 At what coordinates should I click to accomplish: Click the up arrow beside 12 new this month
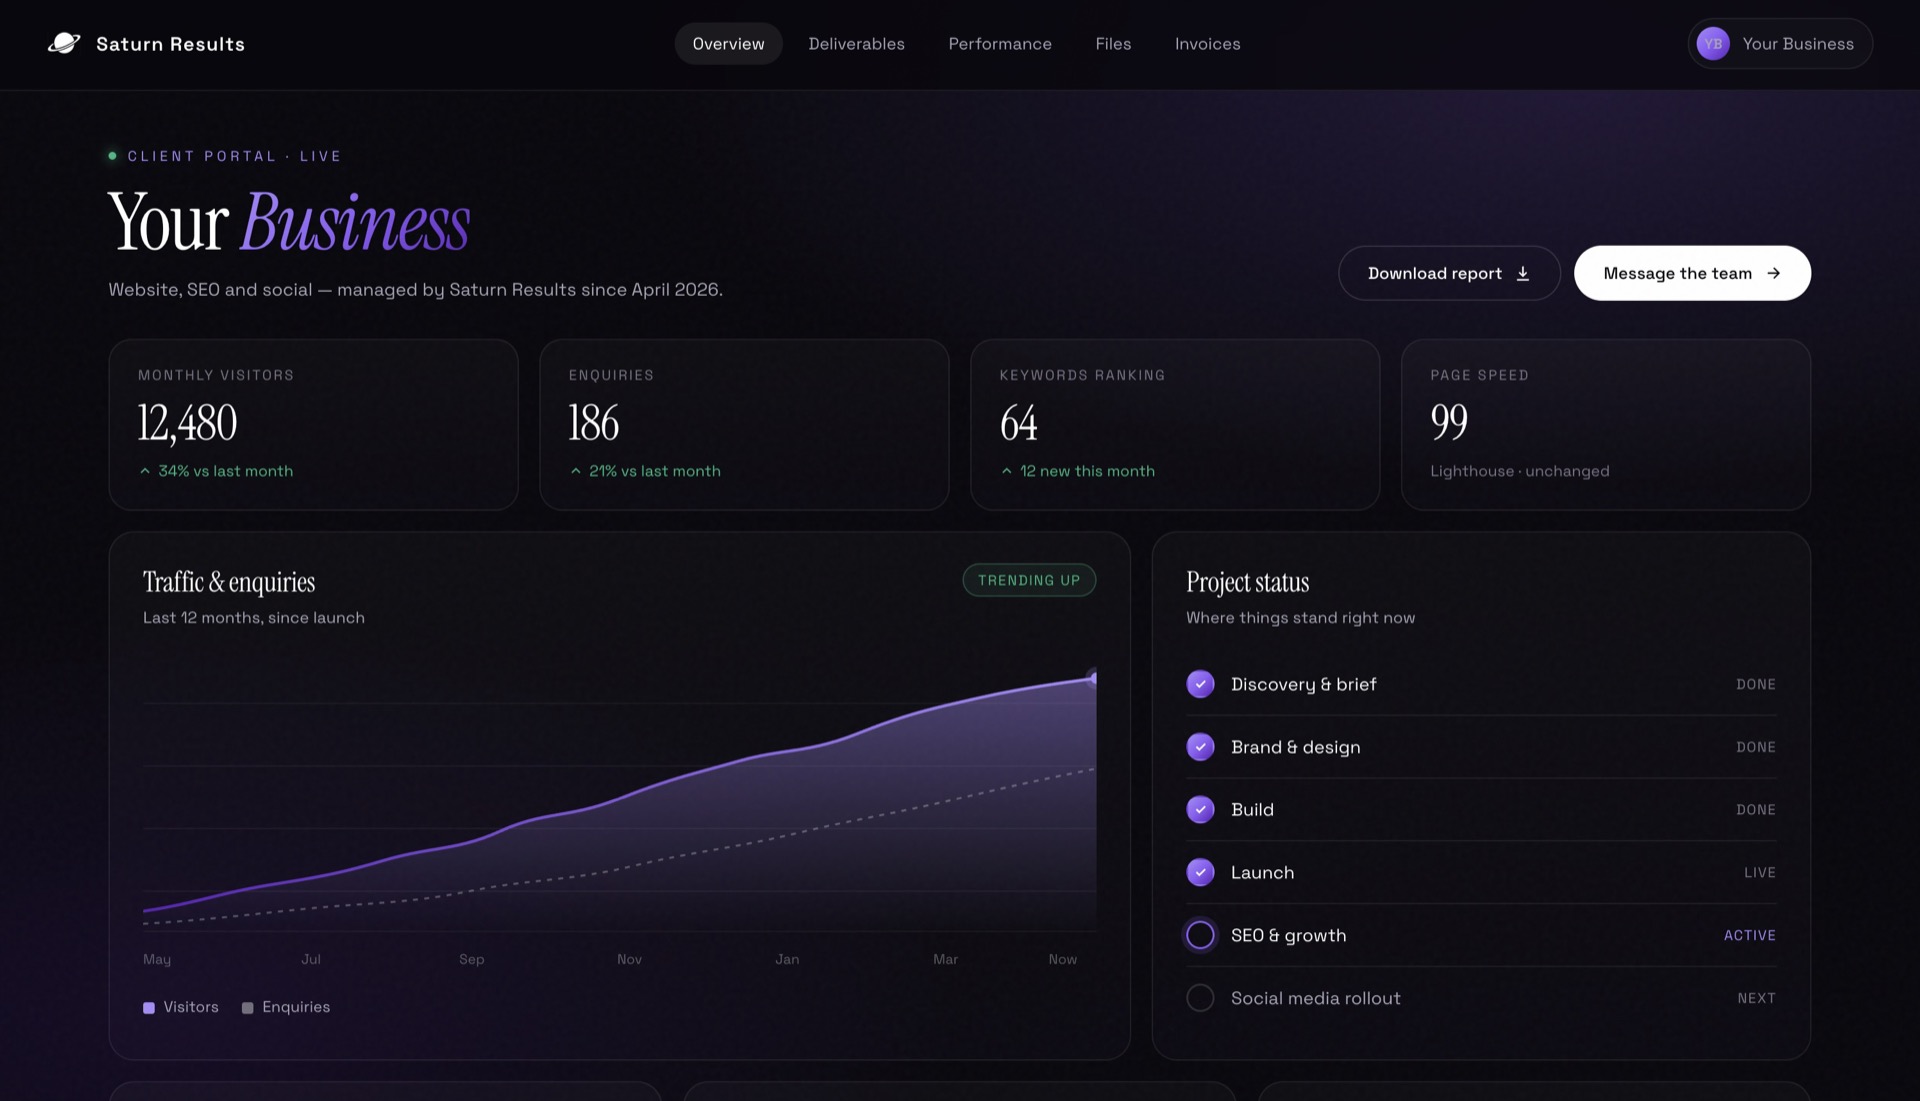coord(1007,471)
